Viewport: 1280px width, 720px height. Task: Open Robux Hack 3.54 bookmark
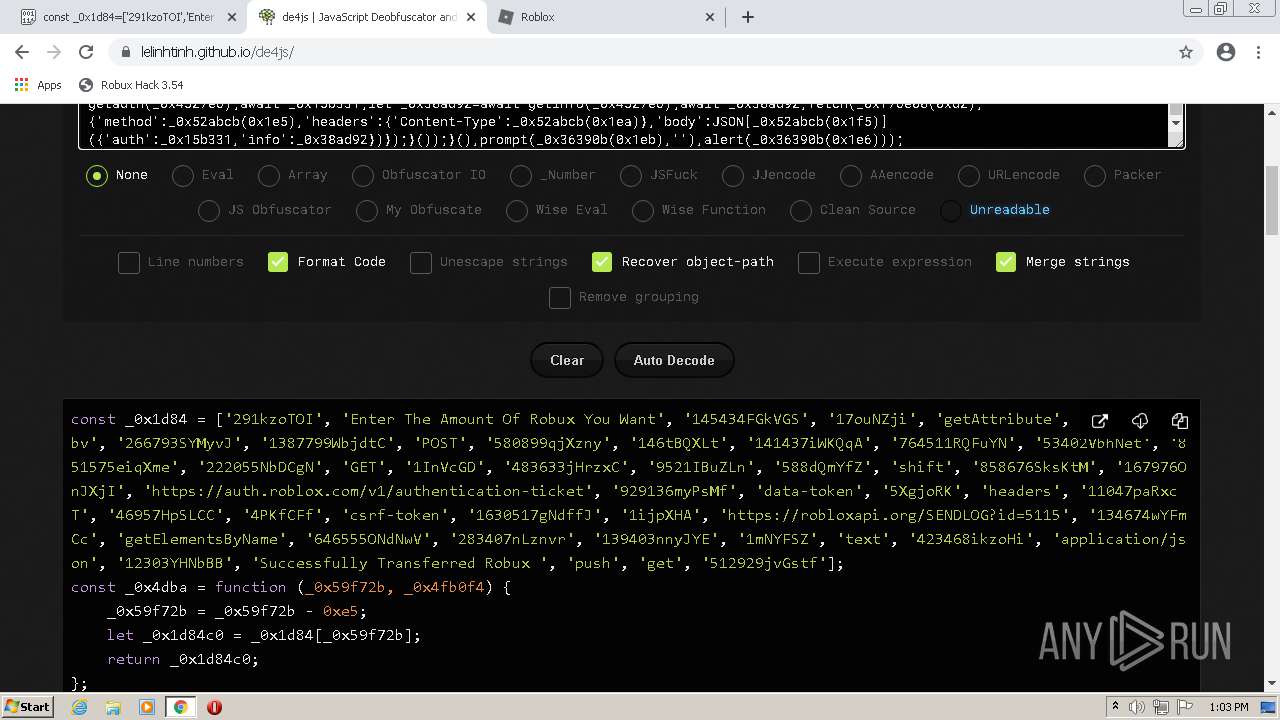click(x=131, y=85)
